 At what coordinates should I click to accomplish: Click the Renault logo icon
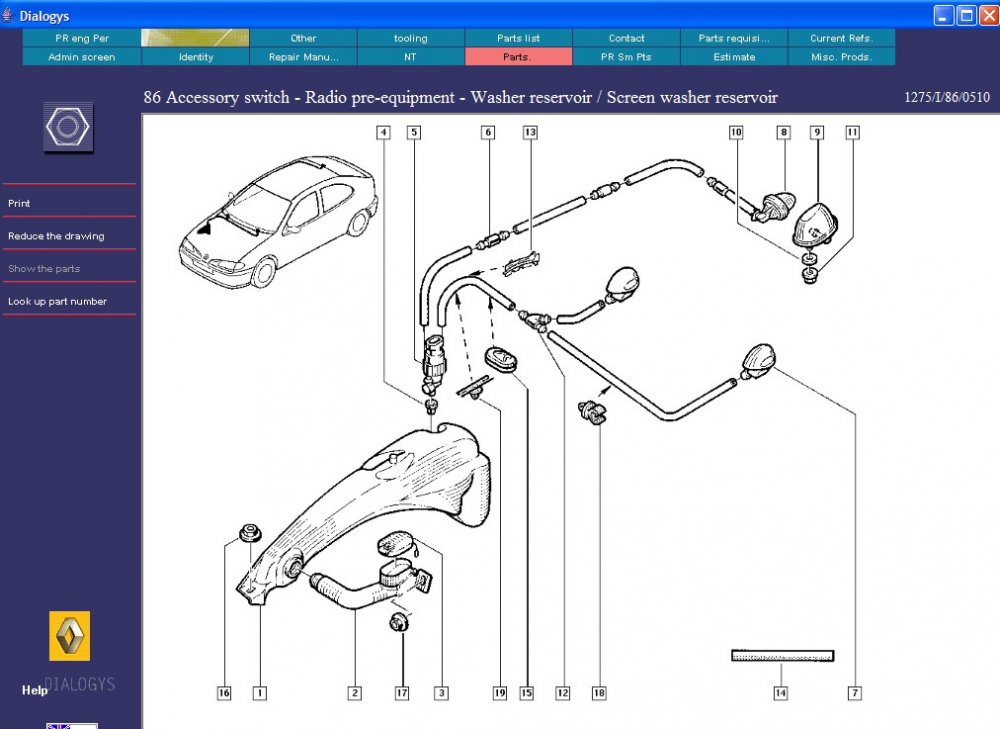(x=70, y=636)
